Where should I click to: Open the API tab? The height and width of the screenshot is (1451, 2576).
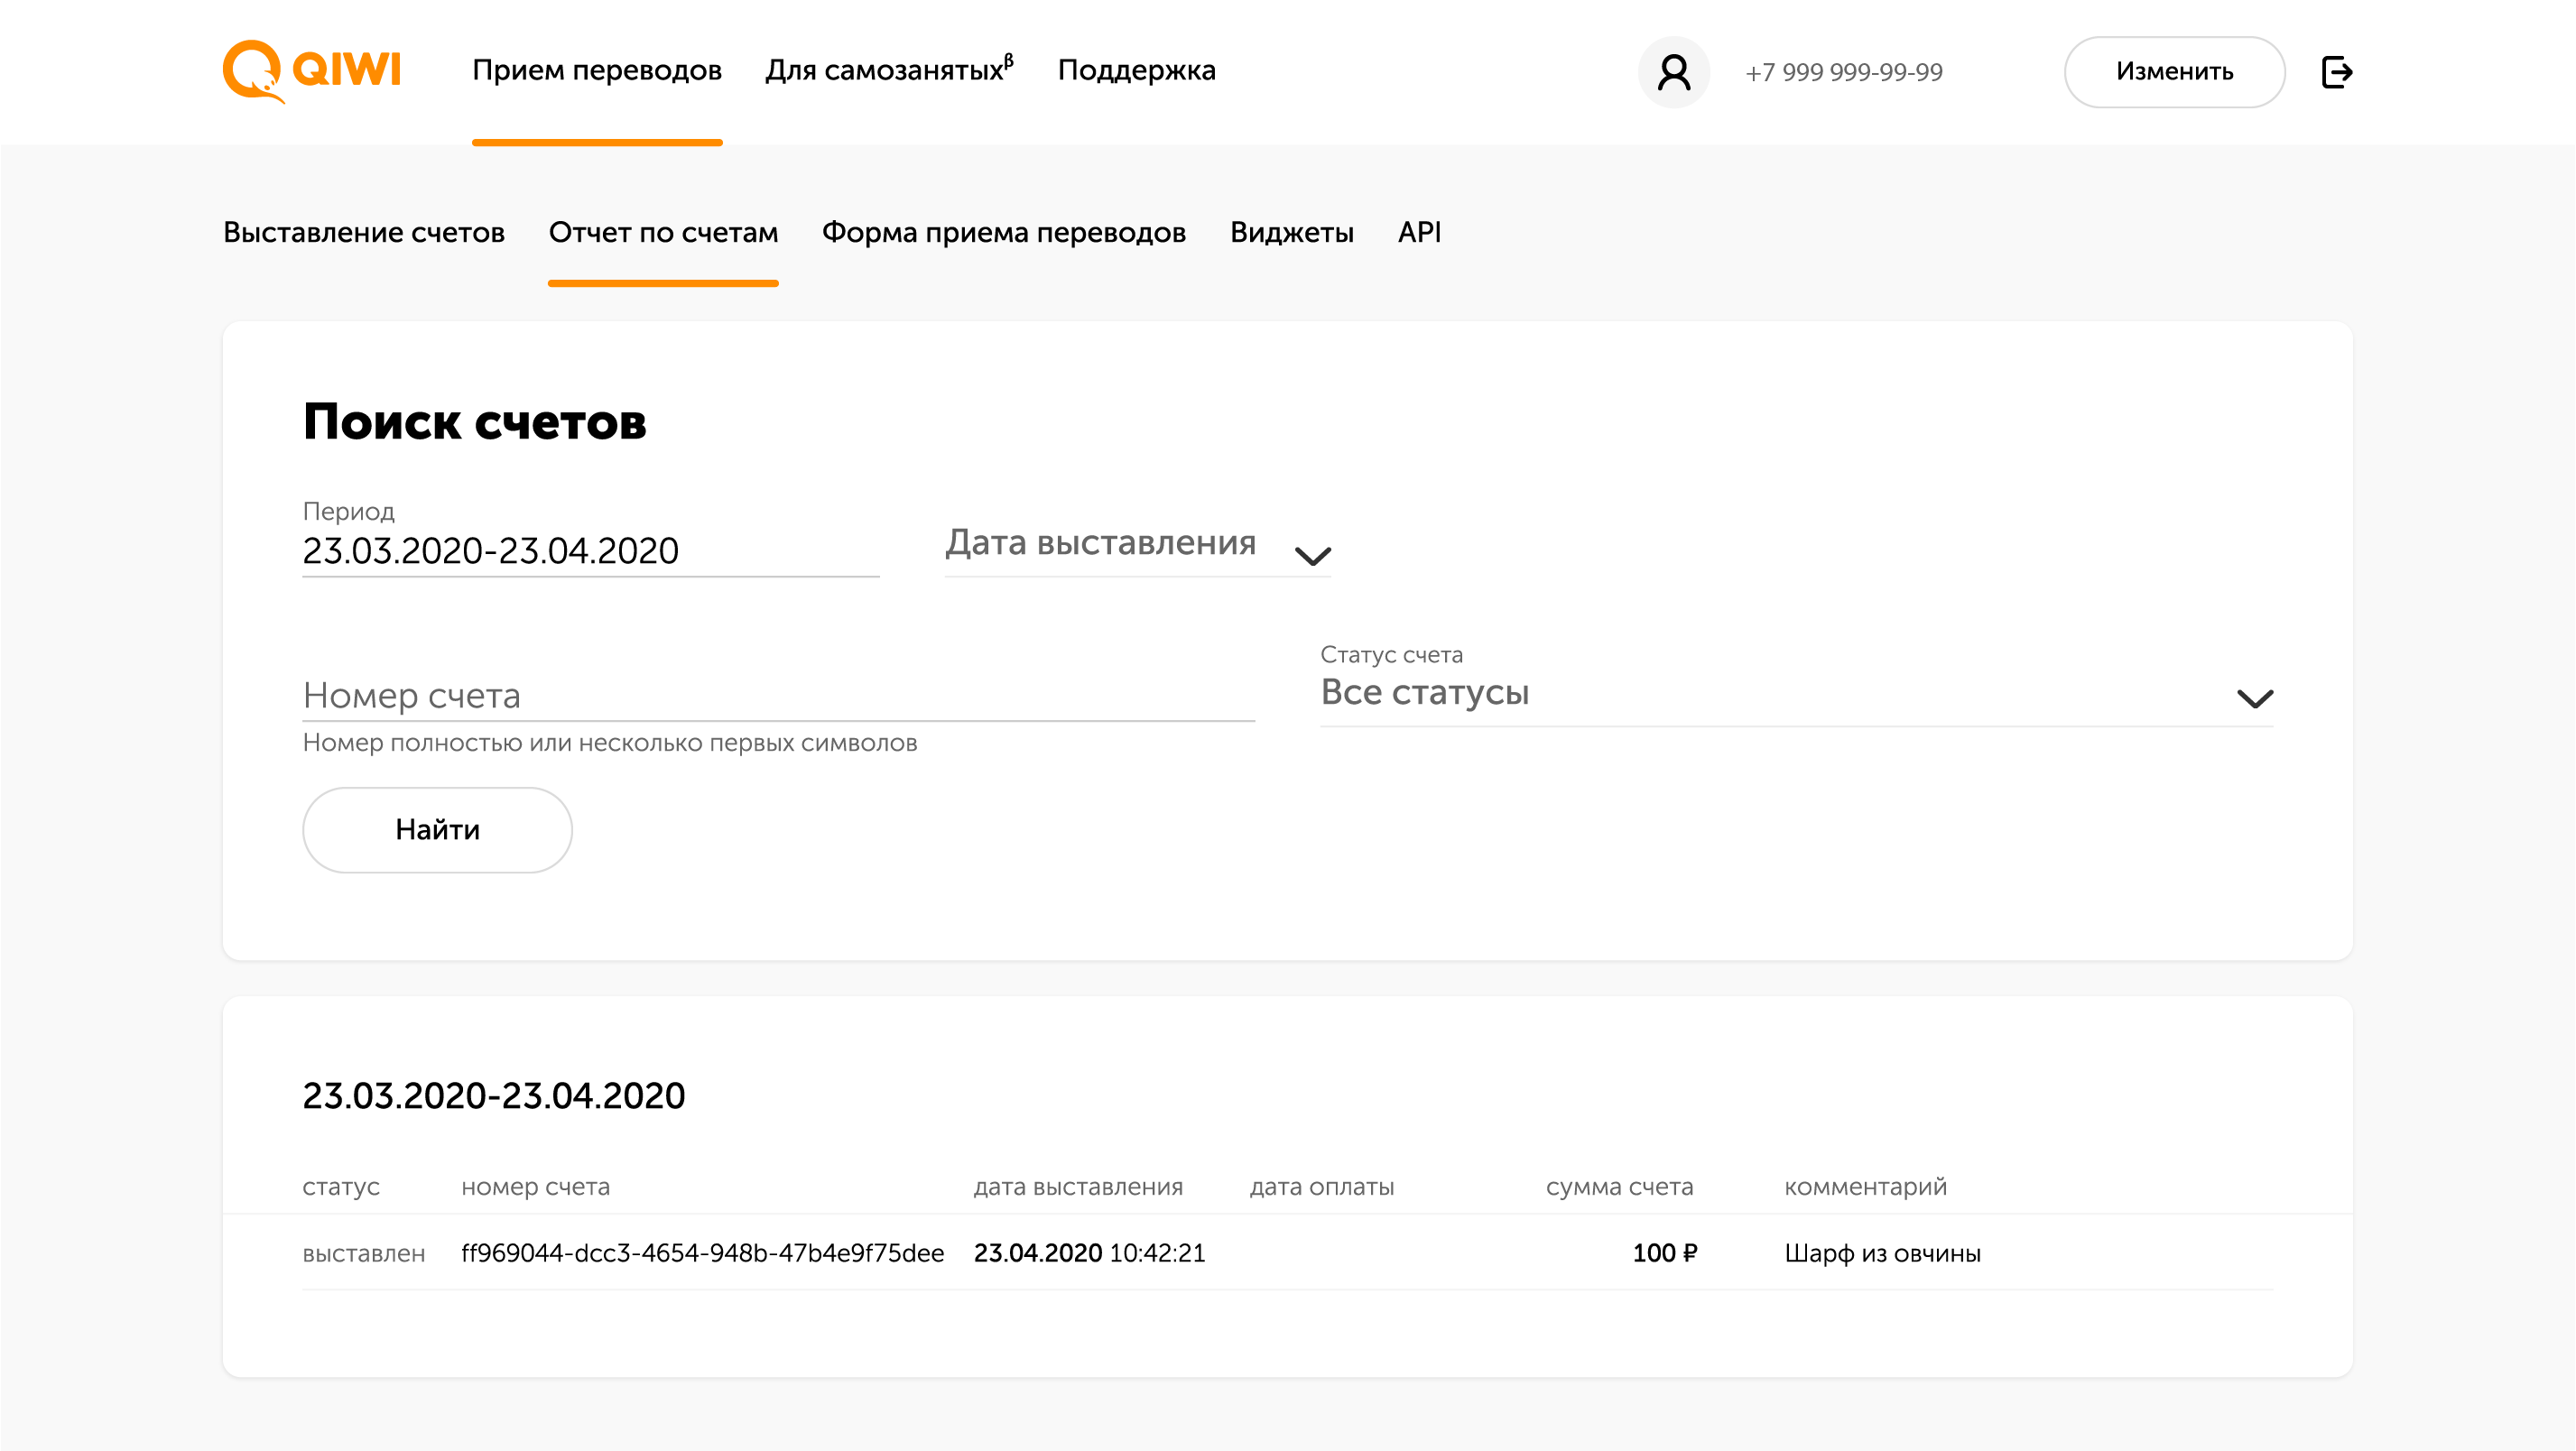(1419, 232)
